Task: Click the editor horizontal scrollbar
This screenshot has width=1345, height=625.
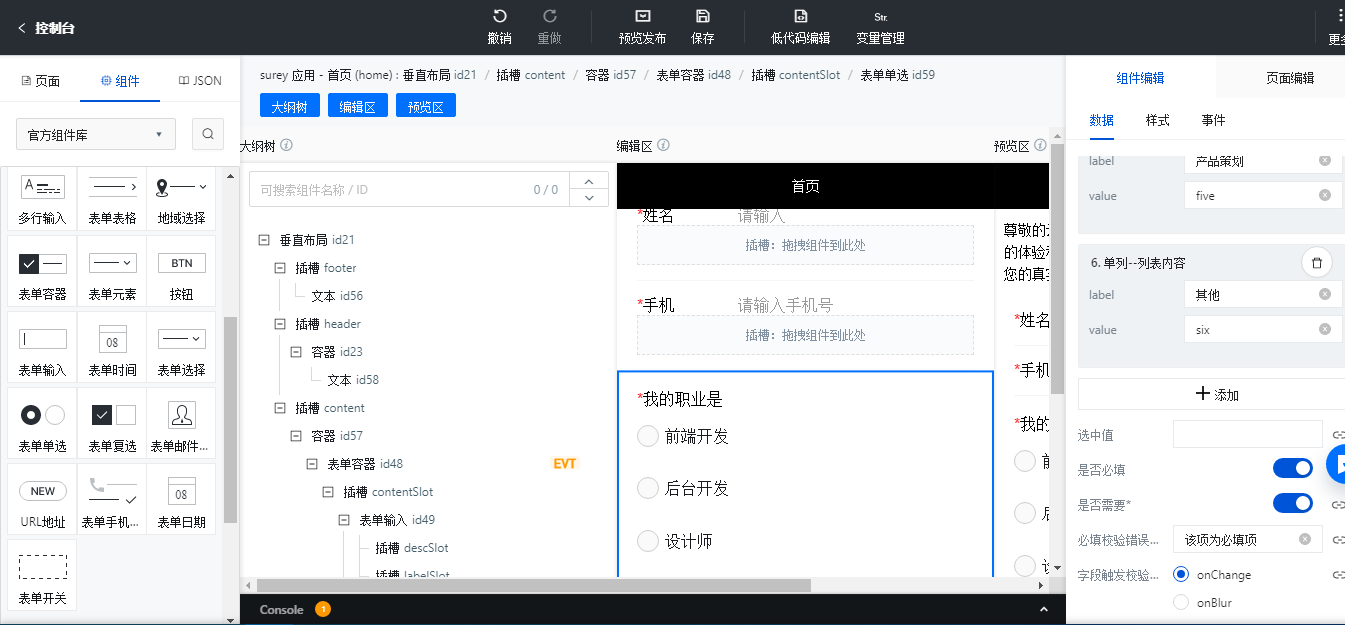Action: tap(534, 585)
